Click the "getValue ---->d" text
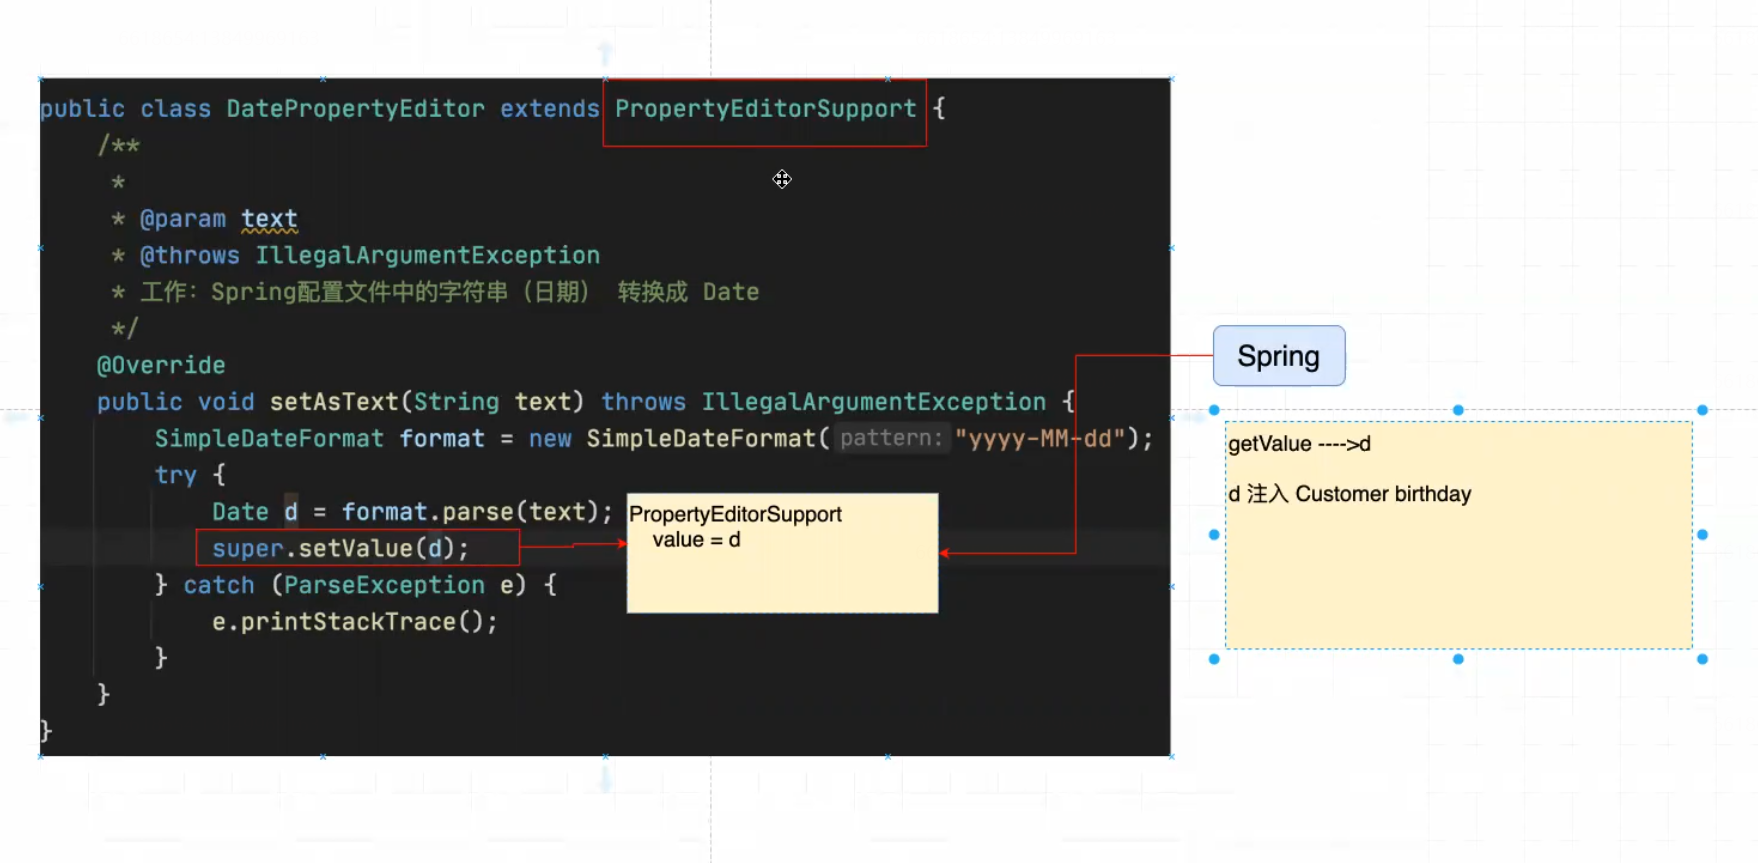This screenshot has height=863, width=1758. pyautogui.click(x=1299, y=444)
